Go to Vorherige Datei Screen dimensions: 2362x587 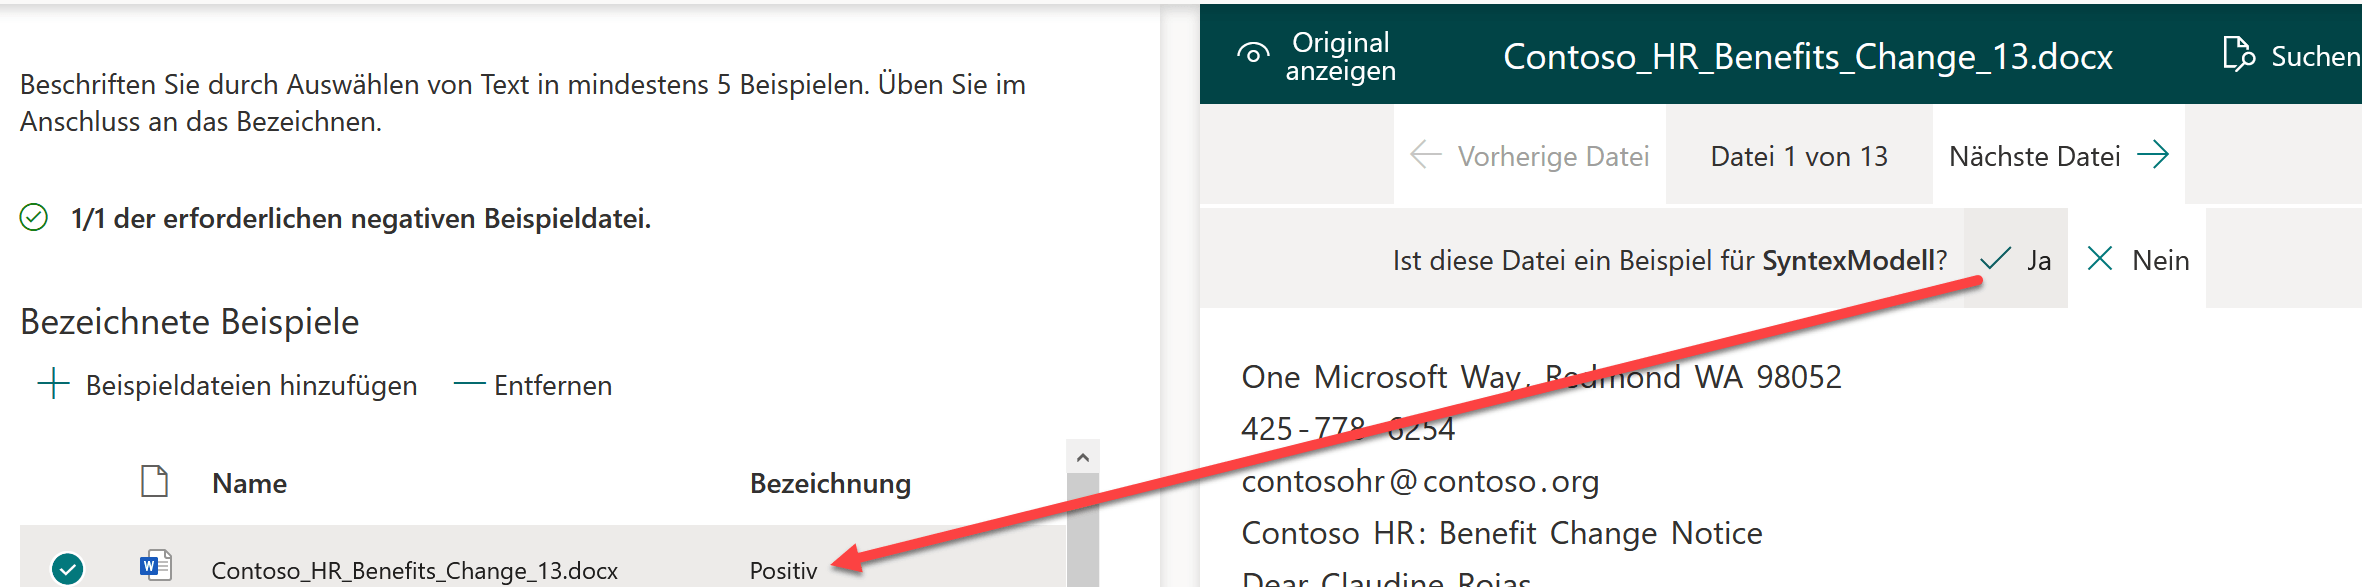tap(1530, 156)
